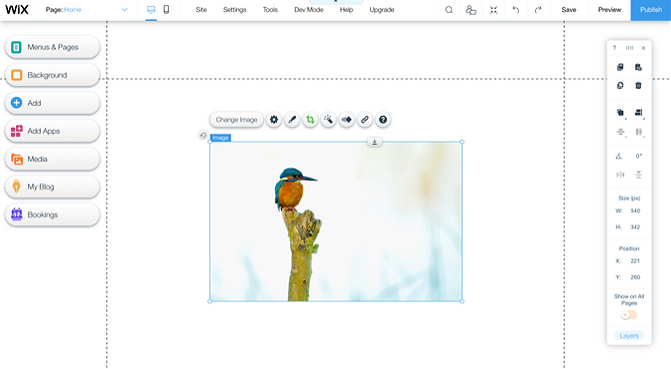Click the Paste icon in toolbar
This screenshot has height=369, width=671.
tap(638, 67)
